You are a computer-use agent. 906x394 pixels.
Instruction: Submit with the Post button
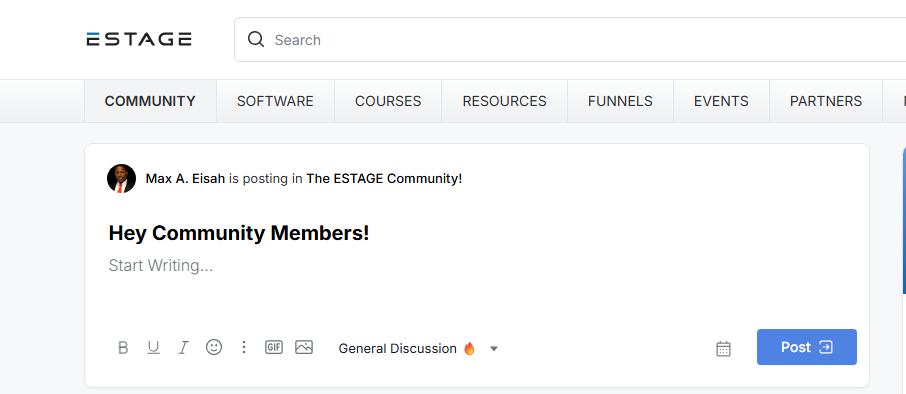coord(807,347)
